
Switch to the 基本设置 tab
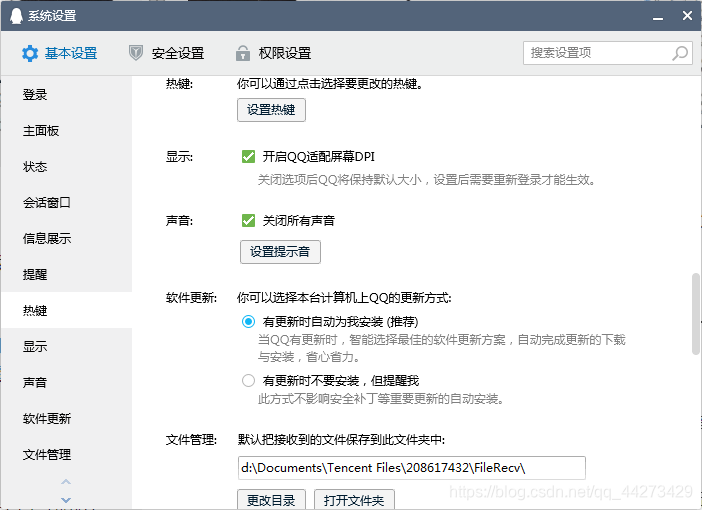tap(60, 53)
